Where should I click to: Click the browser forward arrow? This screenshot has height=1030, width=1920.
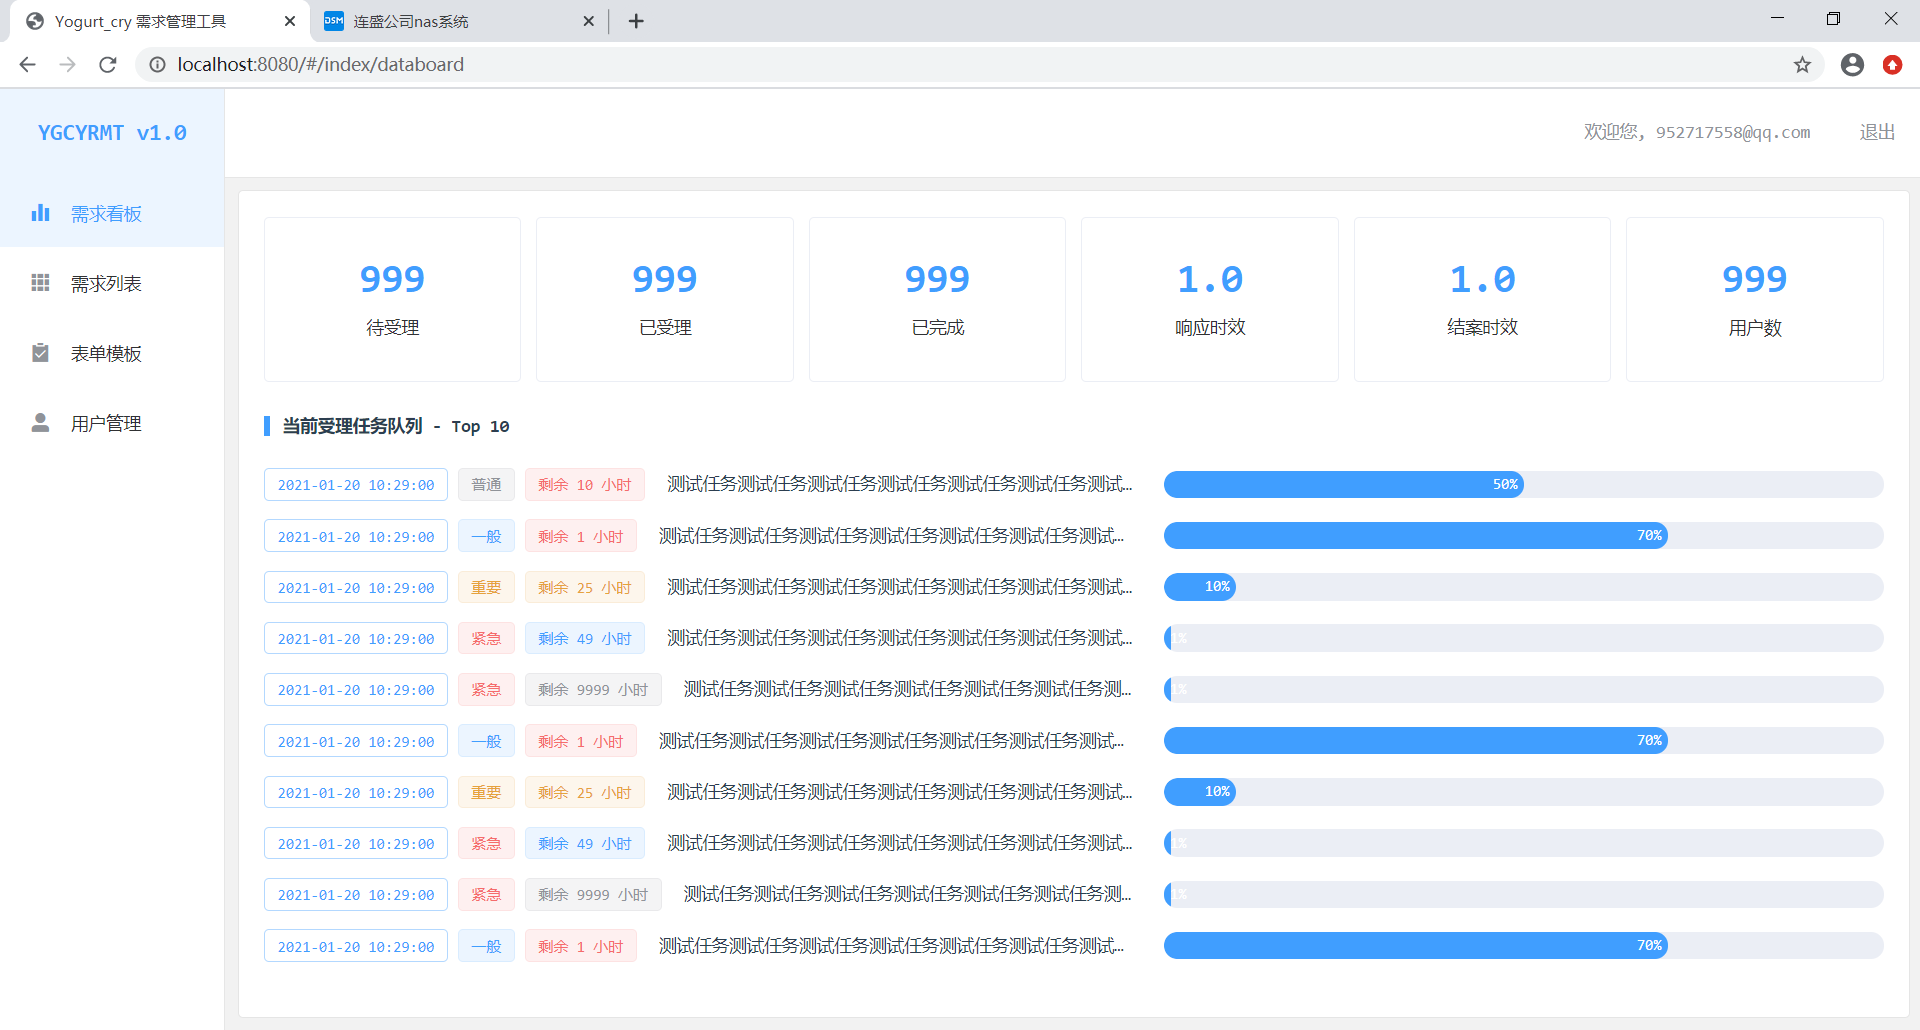coord(67,64)
